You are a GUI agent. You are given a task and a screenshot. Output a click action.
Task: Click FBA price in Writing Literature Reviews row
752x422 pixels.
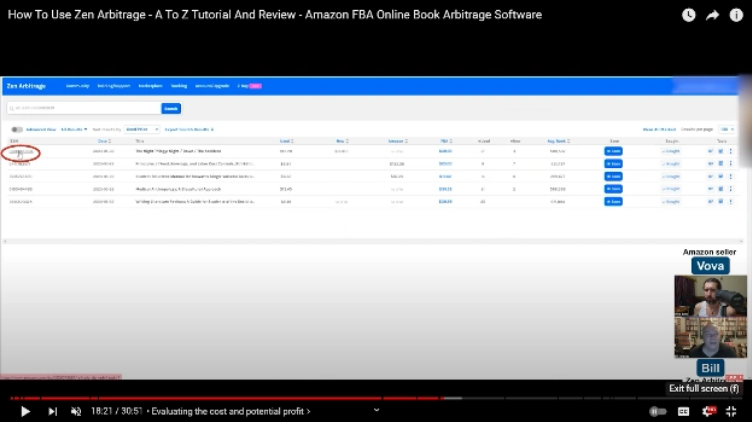446,201
